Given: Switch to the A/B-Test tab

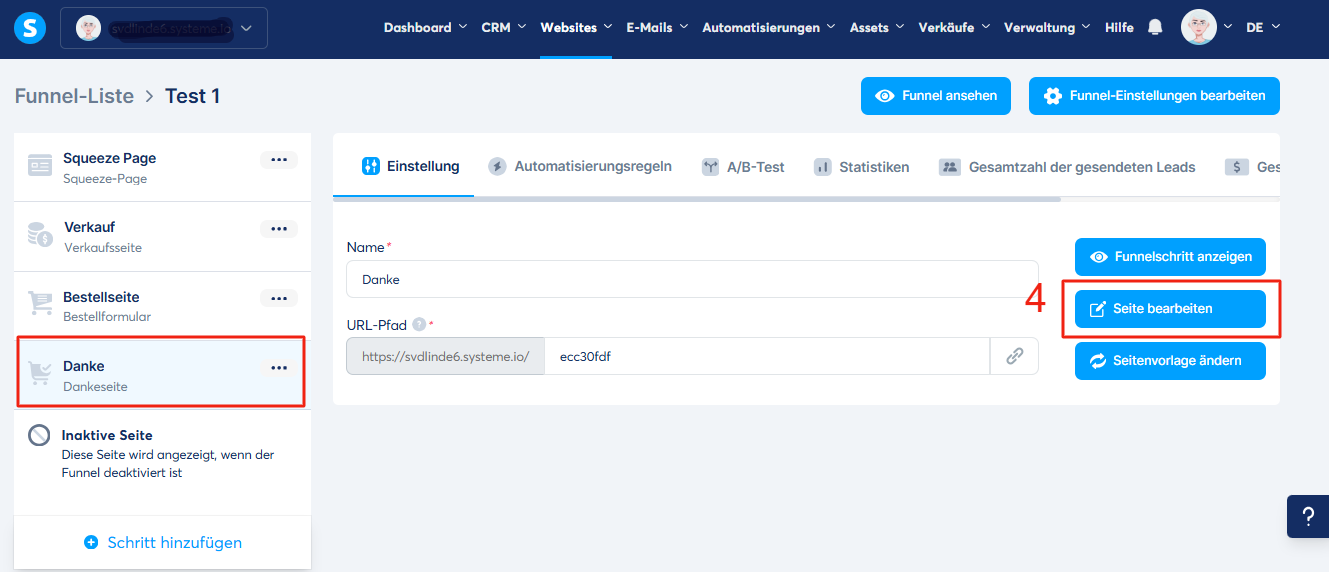Looking at the screenshot, I should tap(743, 167).
